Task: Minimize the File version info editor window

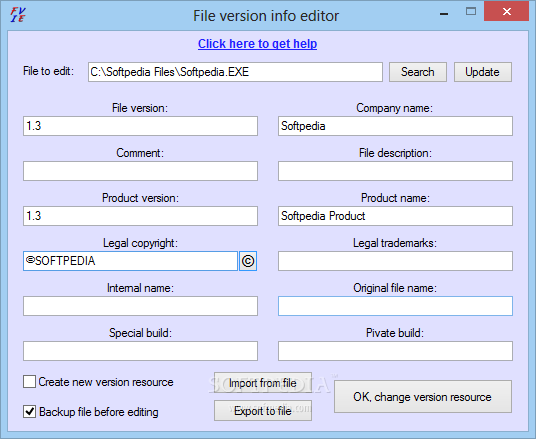Action: pyautogui.click(x=444, y=14)
